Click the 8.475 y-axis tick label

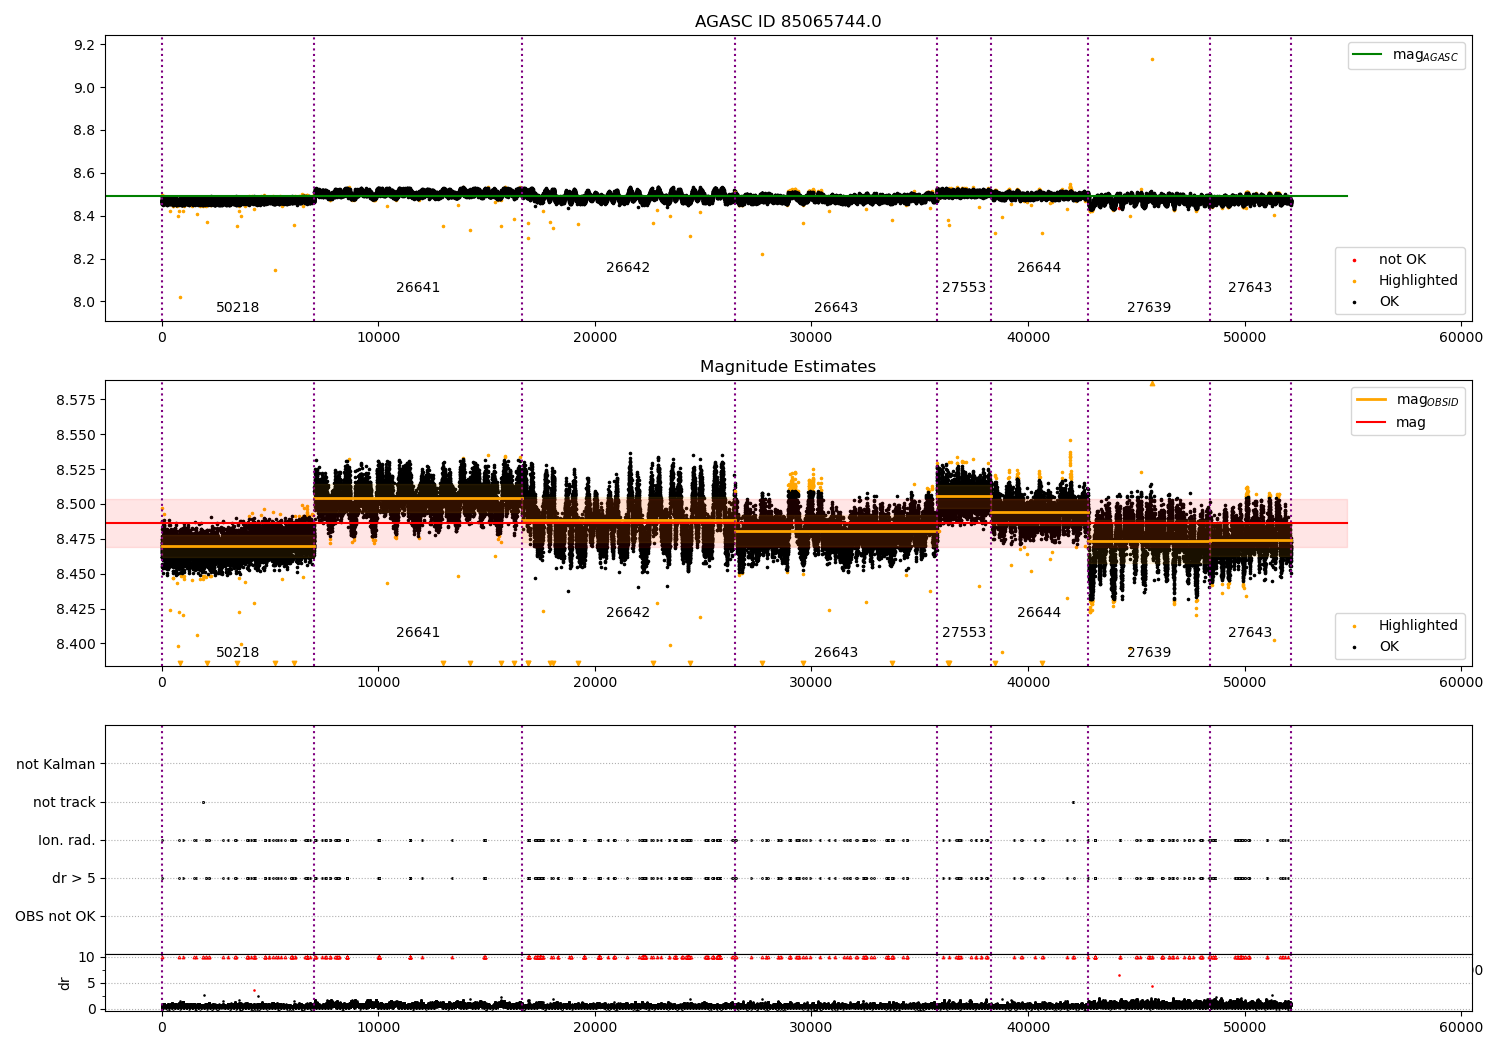(x=76, y=540)
